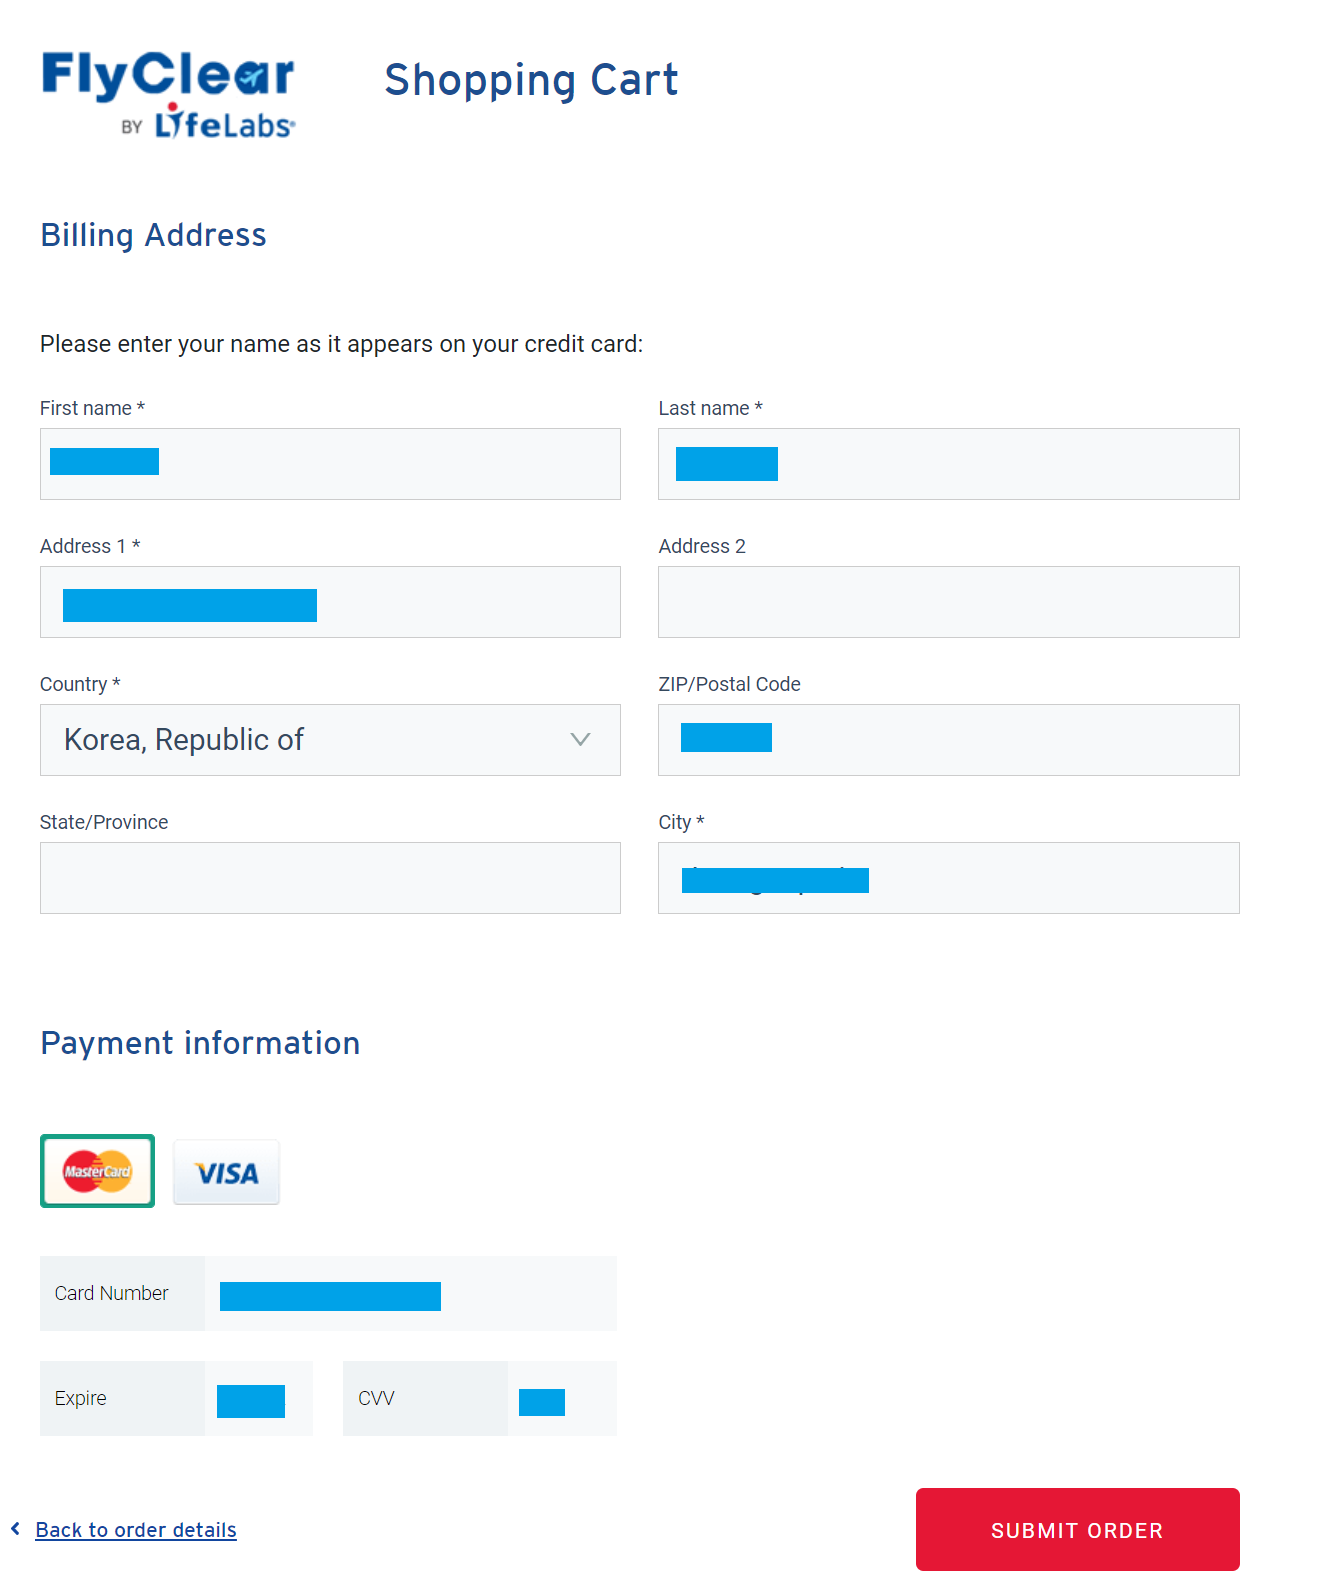Click the Address 1 input field
The width and height of the screenshot is (1333, 1588).
point(330,602)
